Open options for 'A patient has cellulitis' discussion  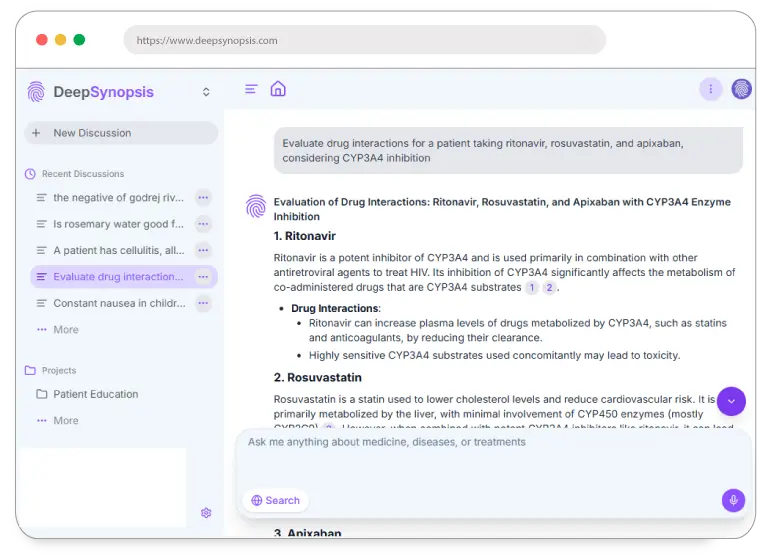[203, 250]
